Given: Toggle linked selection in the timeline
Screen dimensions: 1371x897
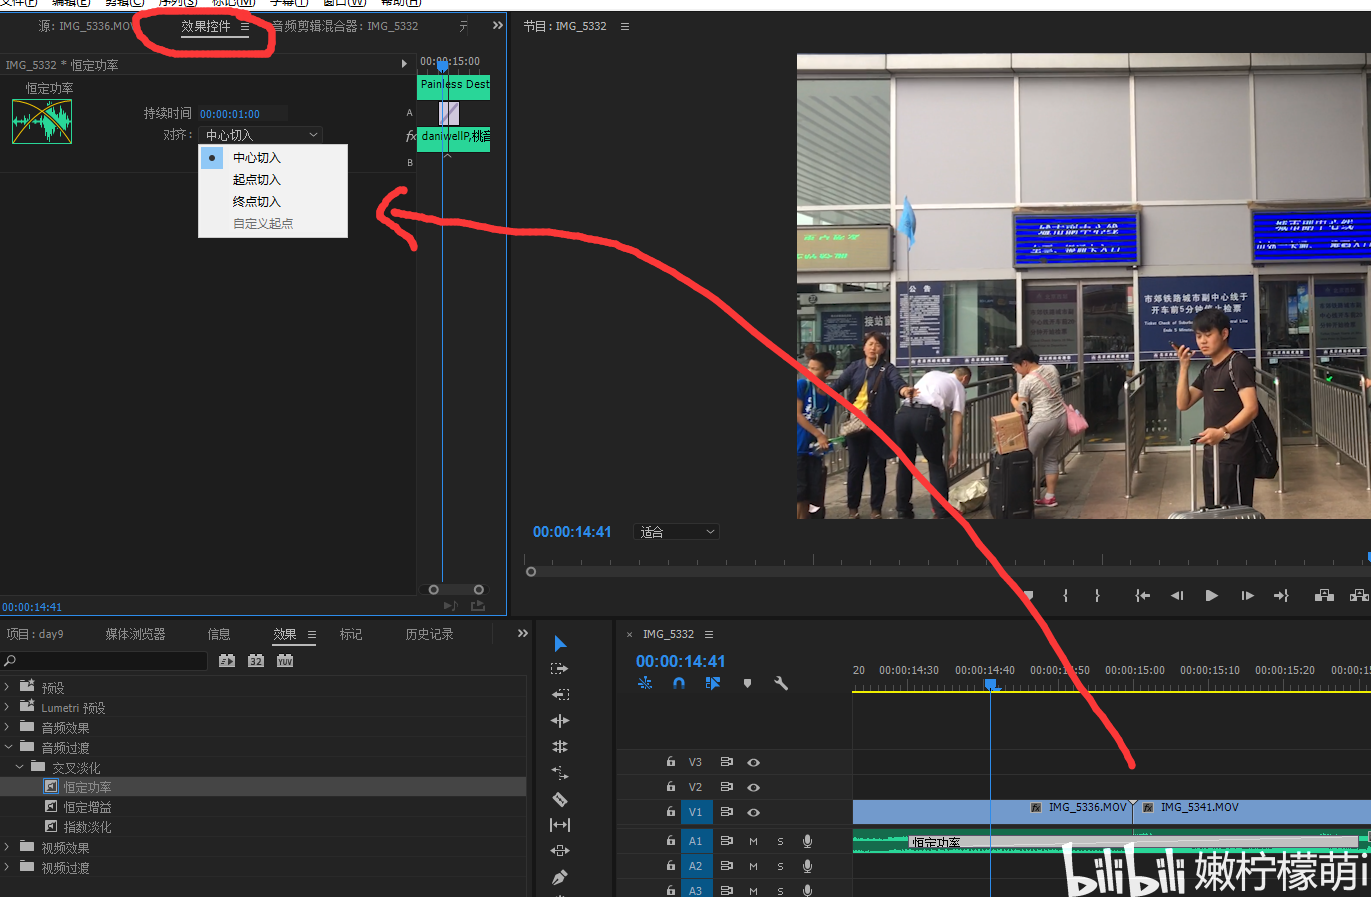Looking at the screenshot, I should (x=712, y=683).
